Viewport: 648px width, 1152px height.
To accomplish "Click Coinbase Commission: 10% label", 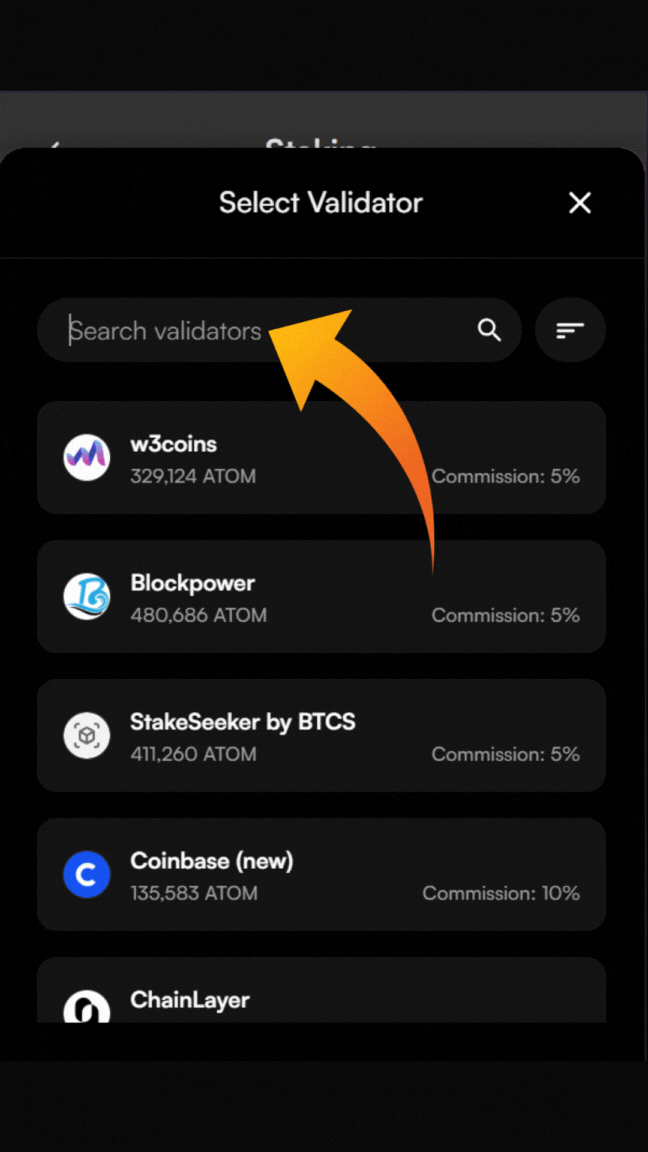I will (x=501, y=893).
